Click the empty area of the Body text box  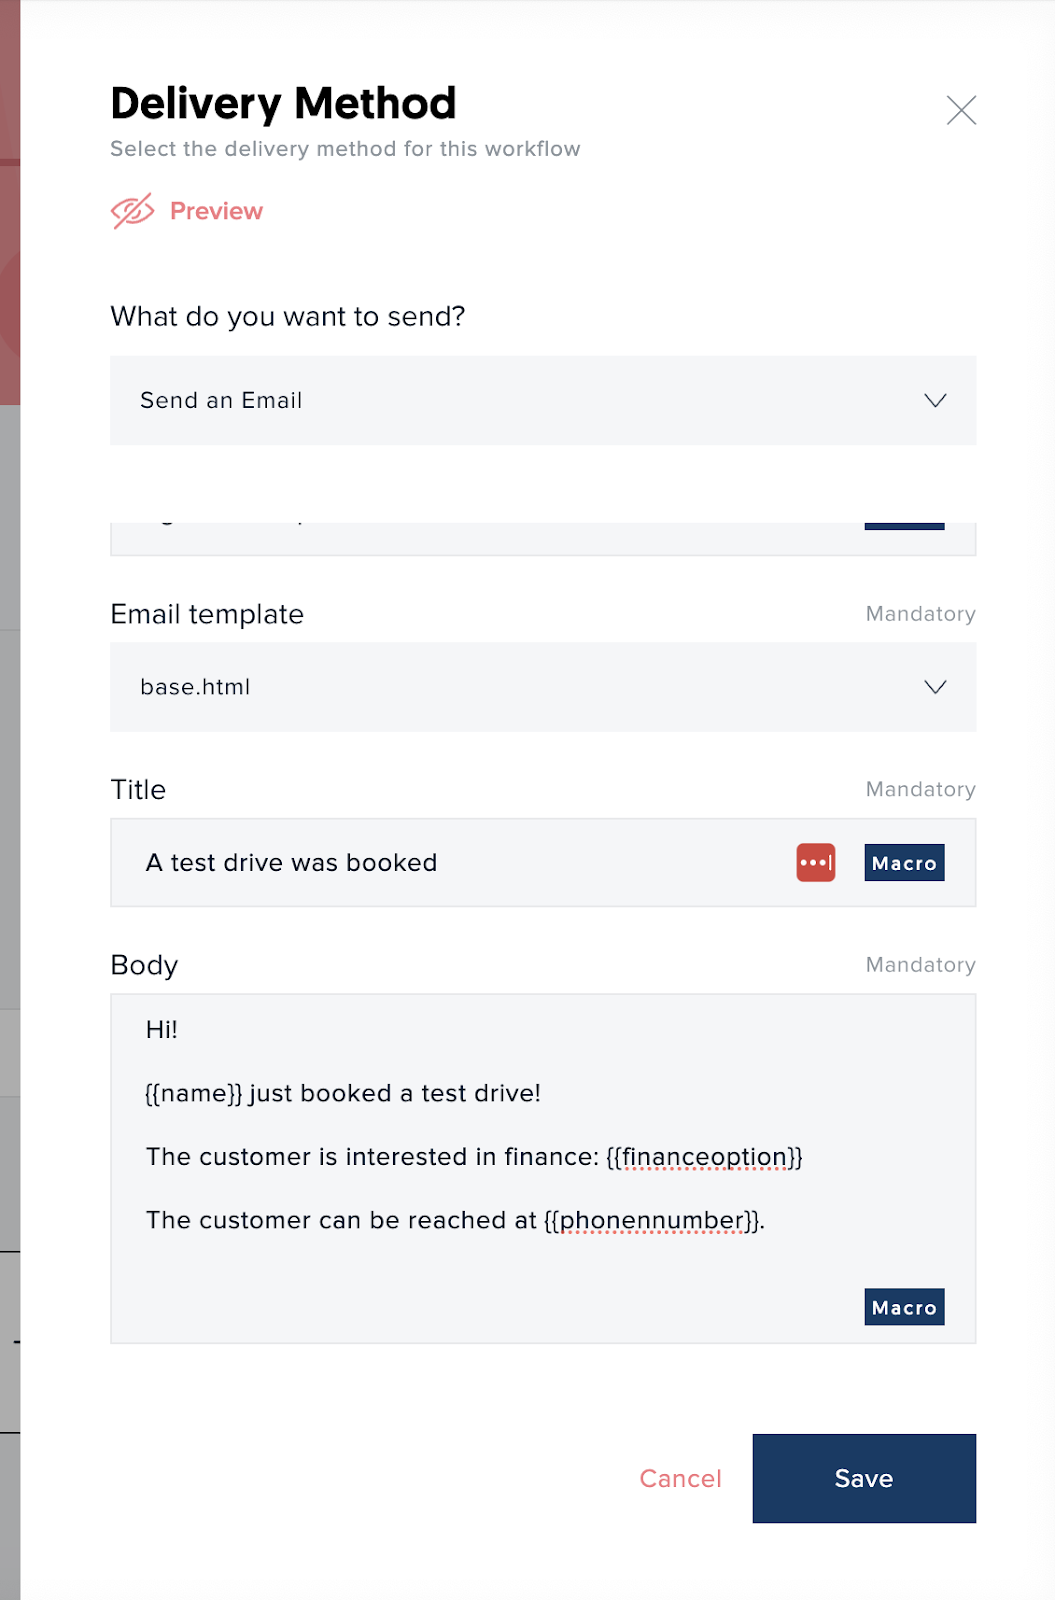pyautogui.click(x=480, y=1290)
